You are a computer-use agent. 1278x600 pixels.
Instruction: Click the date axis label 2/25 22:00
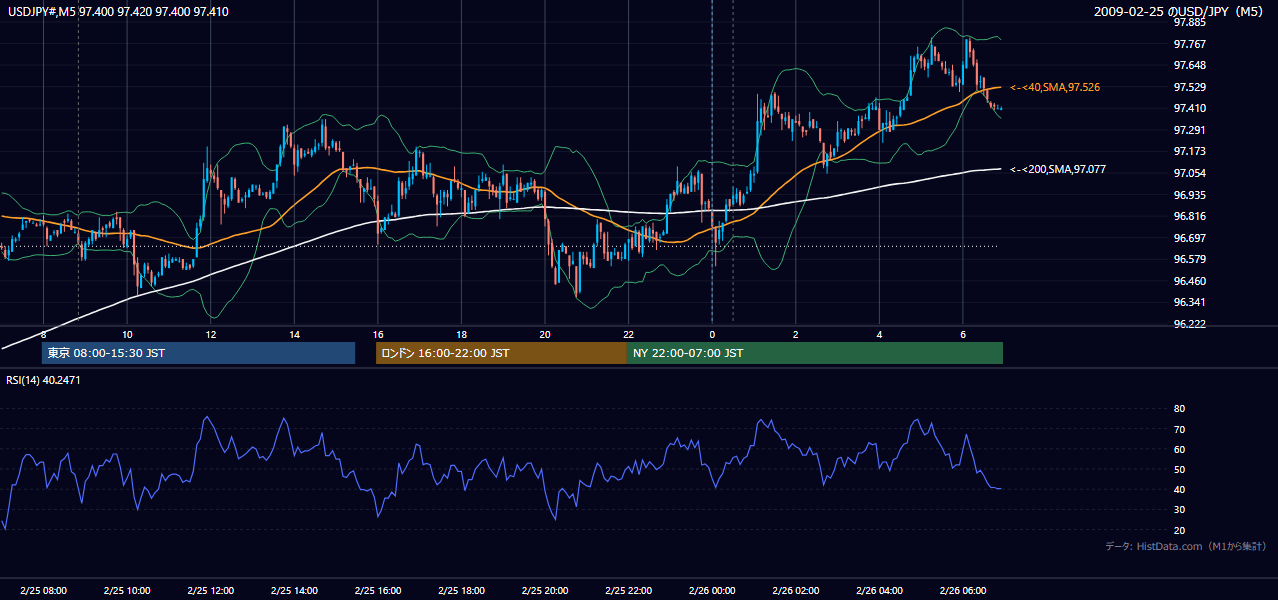coord(628,591)
